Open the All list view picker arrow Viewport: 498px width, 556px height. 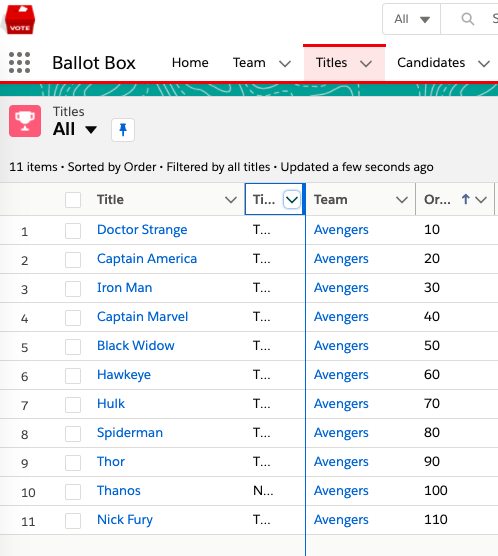(91, 130)
